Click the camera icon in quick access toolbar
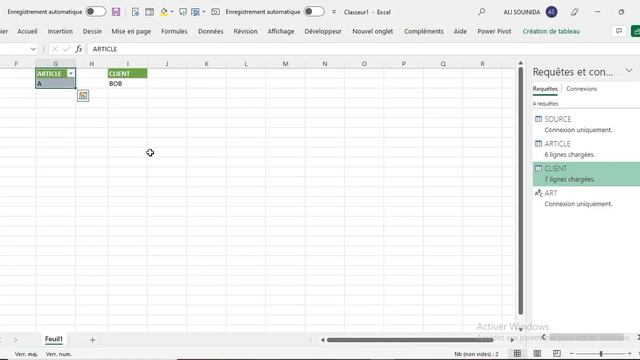 coord(215,12)
